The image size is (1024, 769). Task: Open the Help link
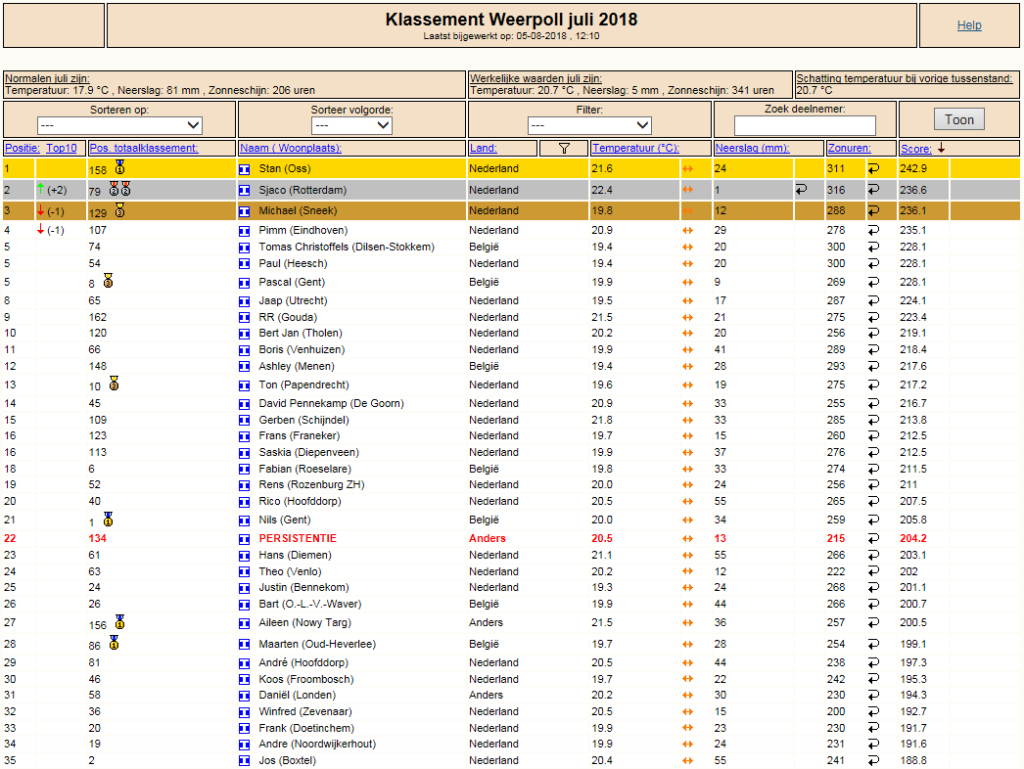click(x=969, y=25)
